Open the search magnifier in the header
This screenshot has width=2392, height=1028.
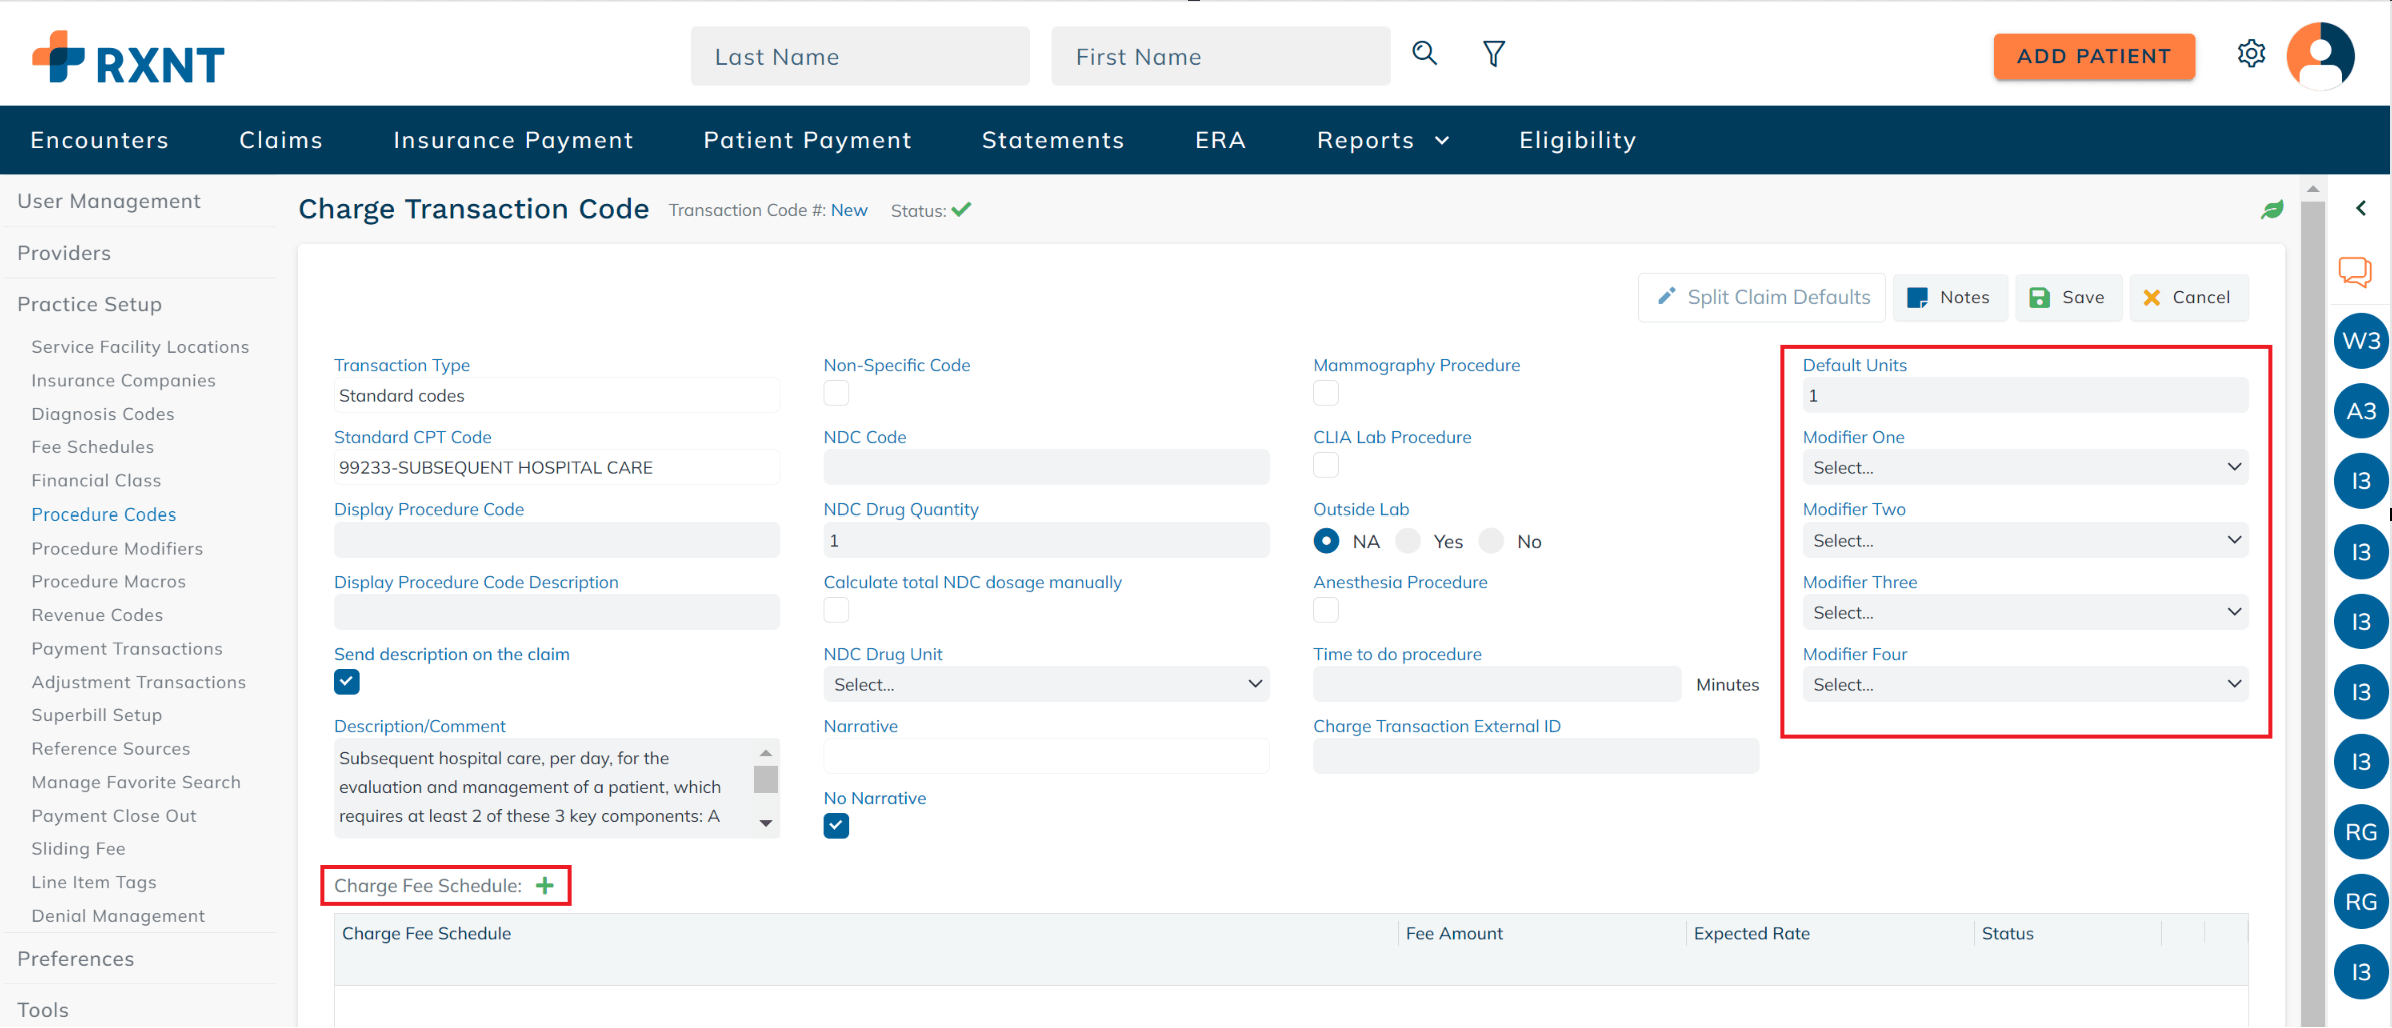point(1424,53)
